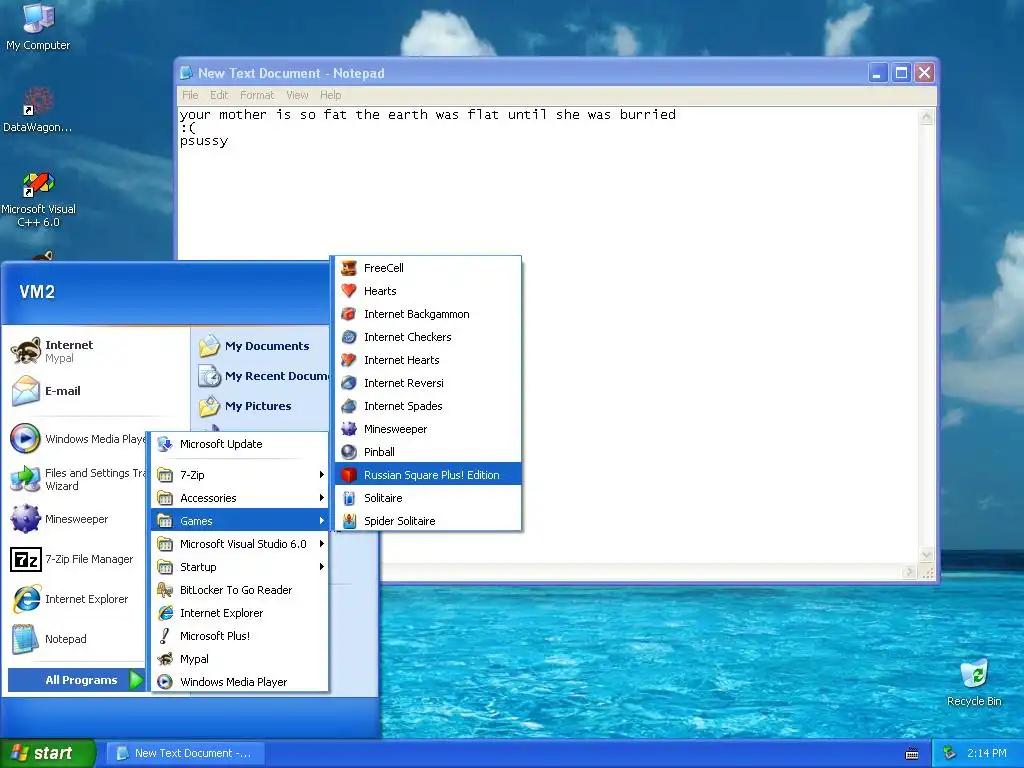This screenshot has height=768, width=1024.
Task: Click Minesweeper in the Games submenu
Action: (428, 429)
